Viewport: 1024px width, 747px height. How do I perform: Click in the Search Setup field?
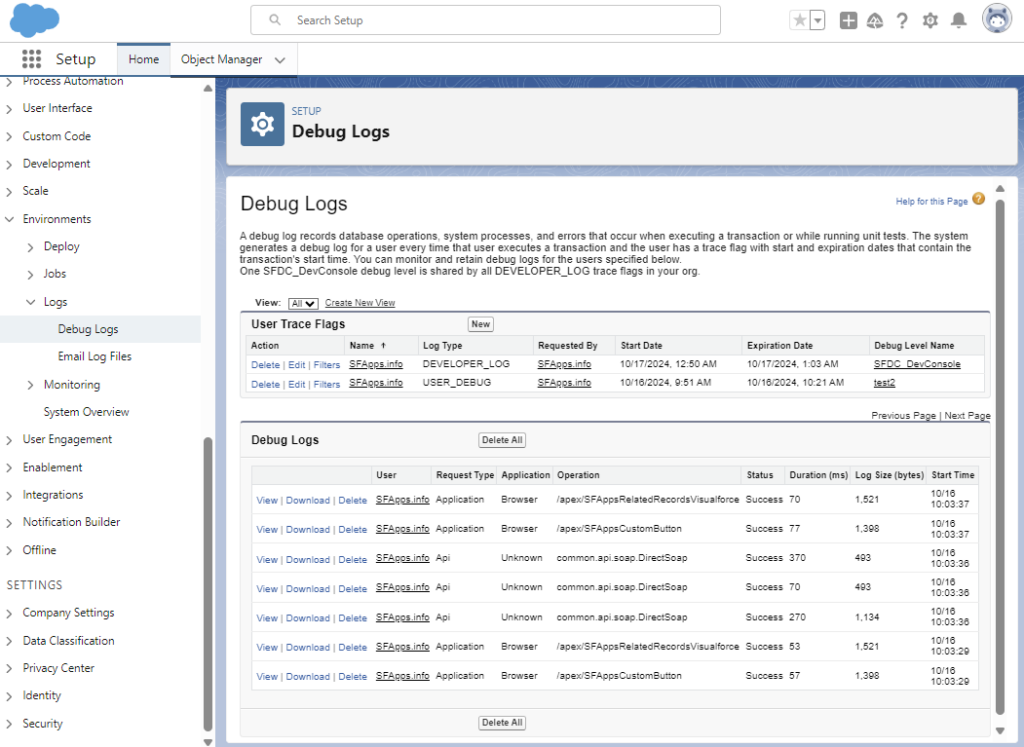[x=485, y=20]
